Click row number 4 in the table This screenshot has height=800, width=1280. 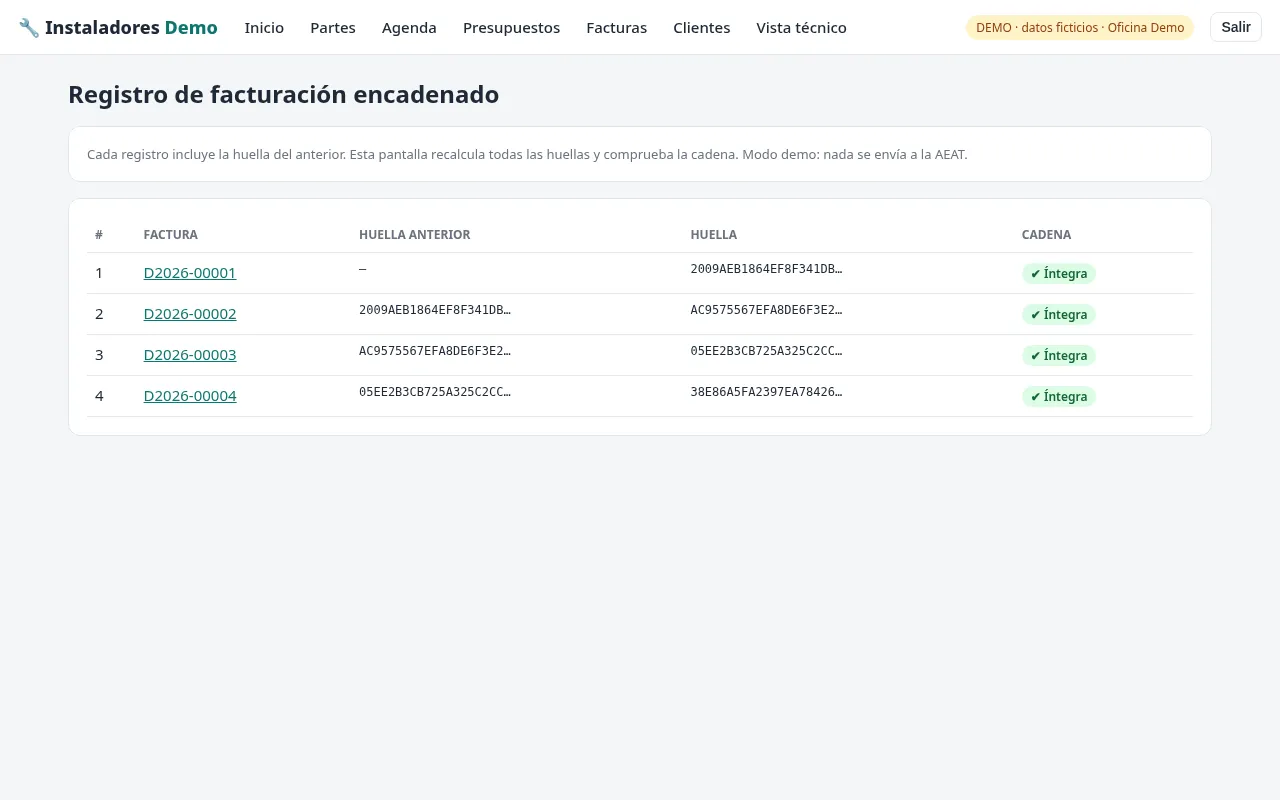tap(99, 396)
